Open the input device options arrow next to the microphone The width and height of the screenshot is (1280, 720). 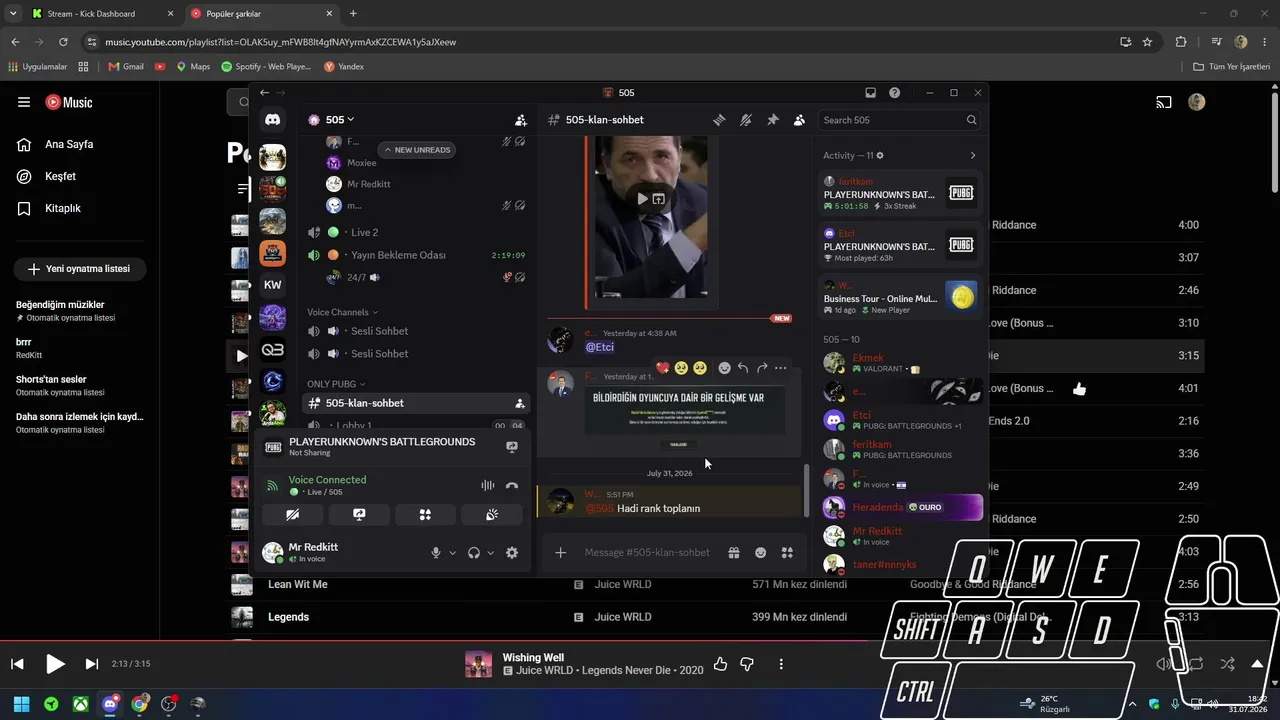(452, 553)
